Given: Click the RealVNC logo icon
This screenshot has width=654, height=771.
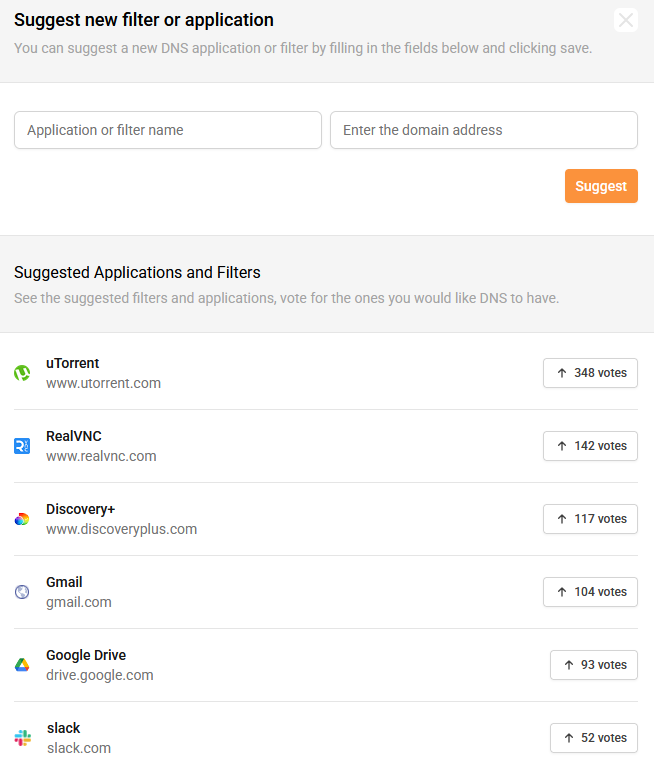Looking at the screenshot, I should pyautogui.click(x=22, y=446).
